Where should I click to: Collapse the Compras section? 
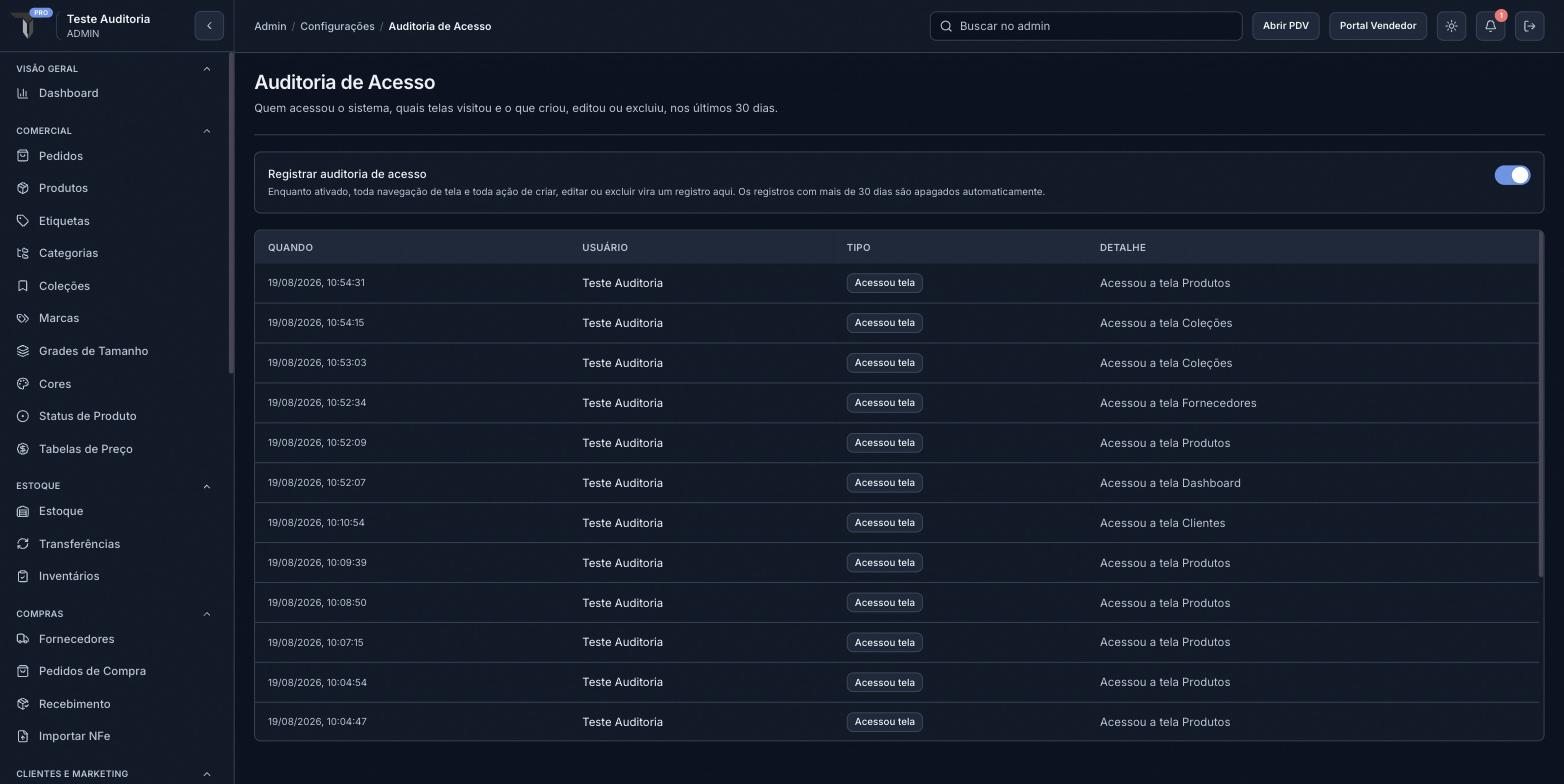click(207, 614)
